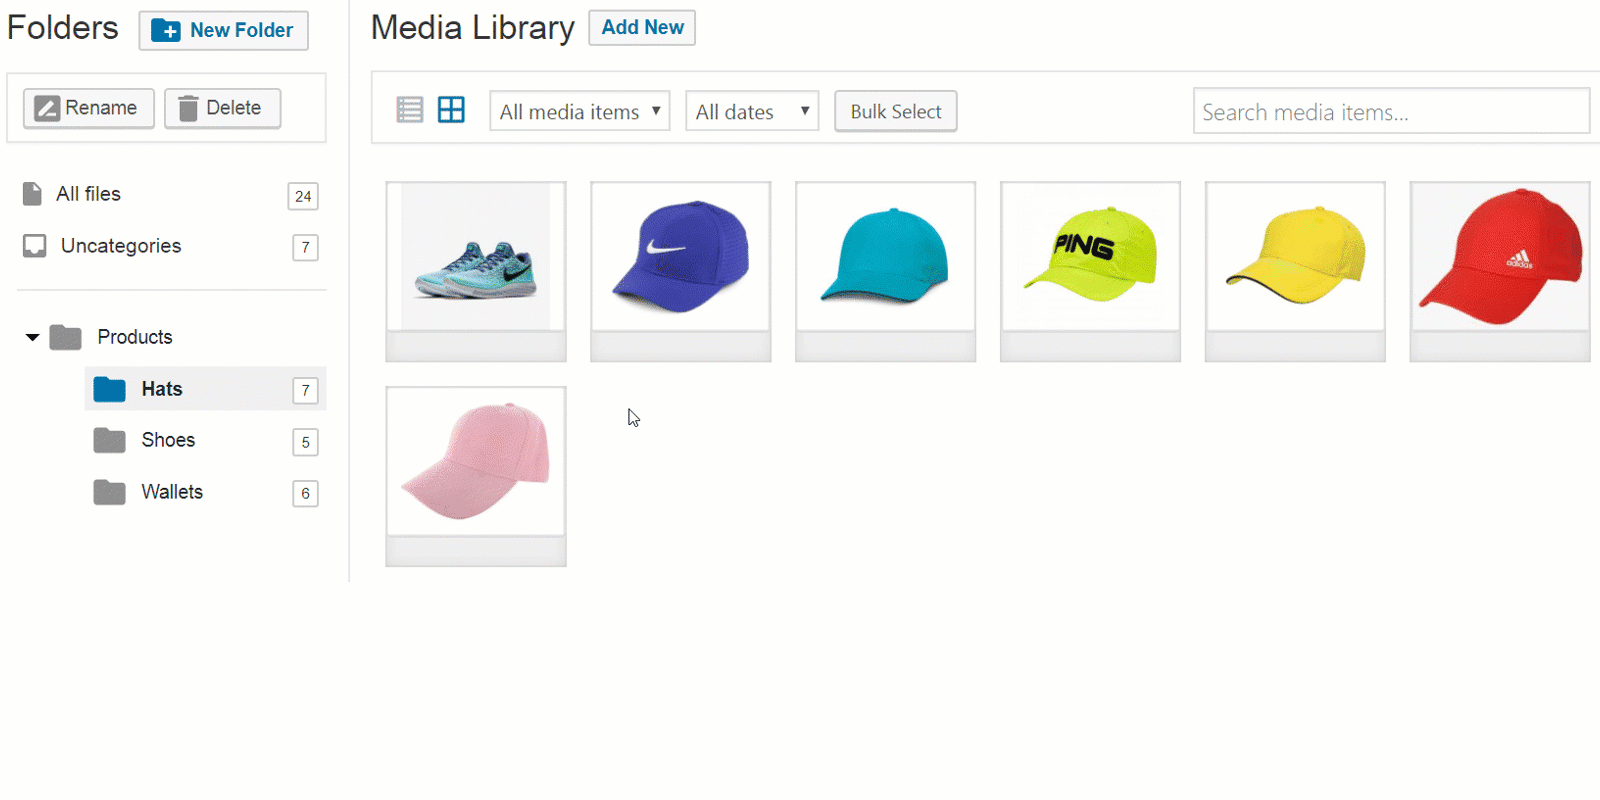Screen dimensions: 1600x800
Task: Focus the Search media items field
Action: click(1390, 111)
